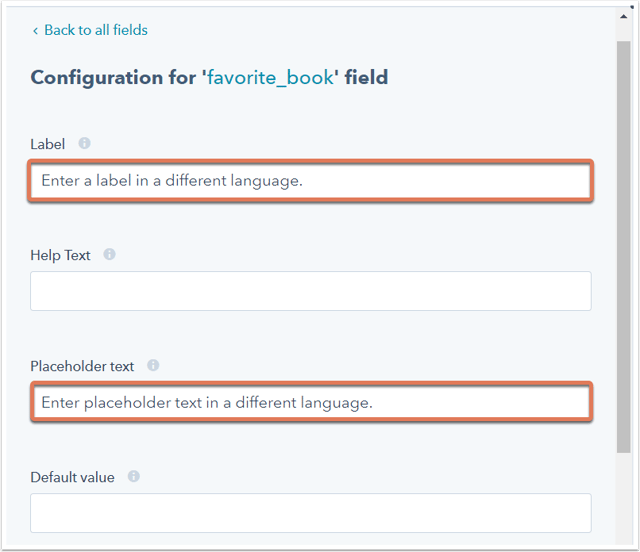Focus the Label input field
The height and width of the screenshot is (552, 640).
311,180
